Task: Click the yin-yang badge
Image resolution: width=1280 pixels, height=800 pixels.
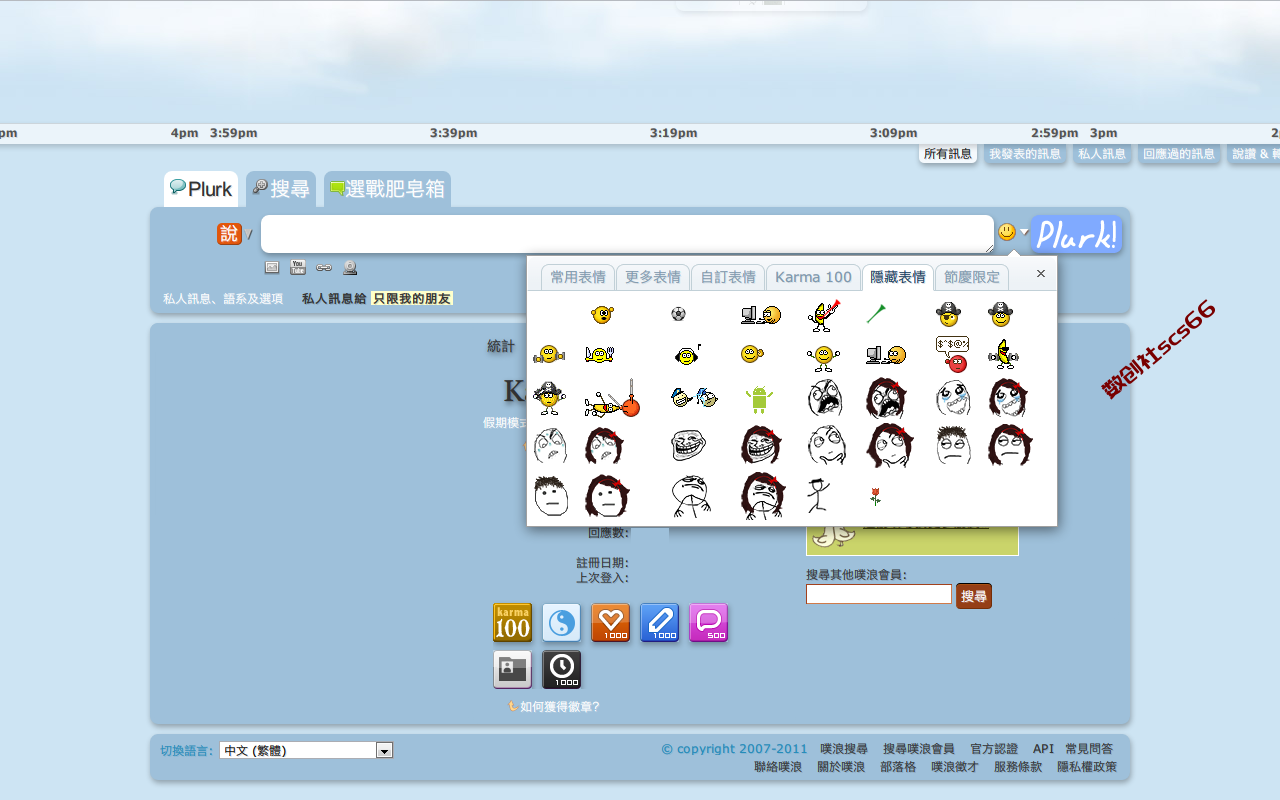Action: point(561,623)
